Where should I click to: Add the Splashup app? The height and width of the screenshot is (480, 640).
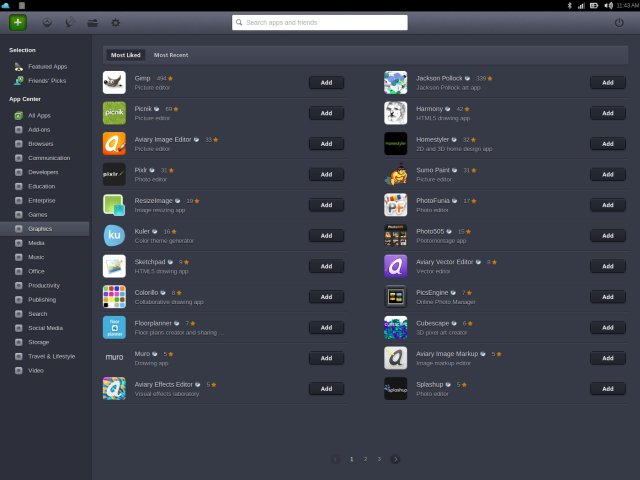tap(608, 389)
